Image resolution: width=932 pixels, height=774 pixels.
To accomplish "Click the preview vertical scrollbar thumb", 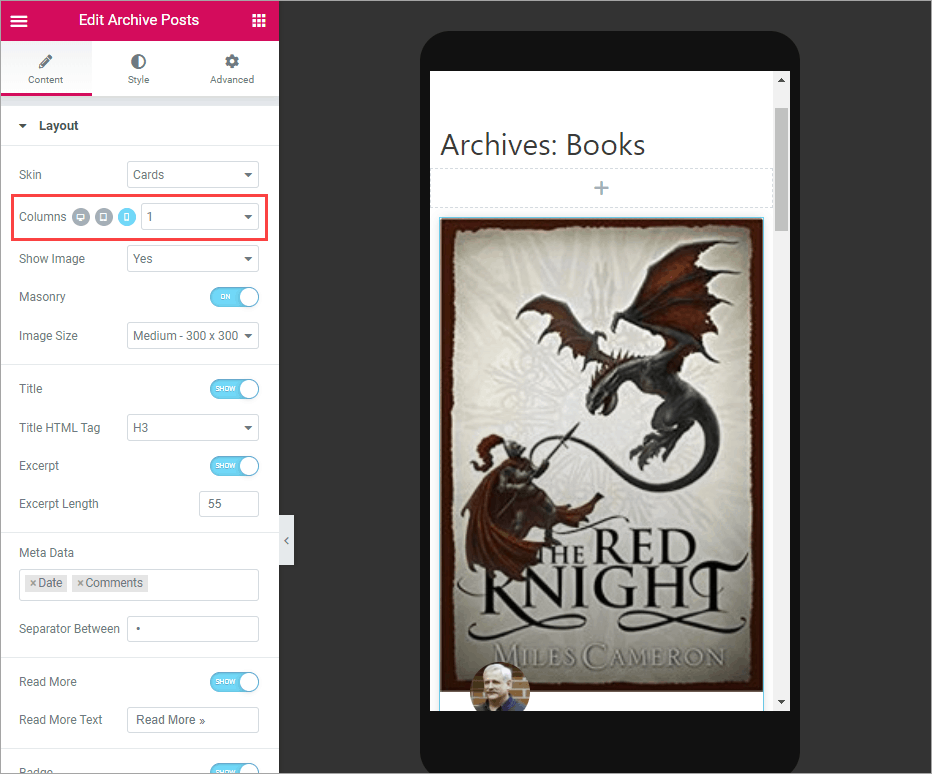I will click(x=782, y=169).
